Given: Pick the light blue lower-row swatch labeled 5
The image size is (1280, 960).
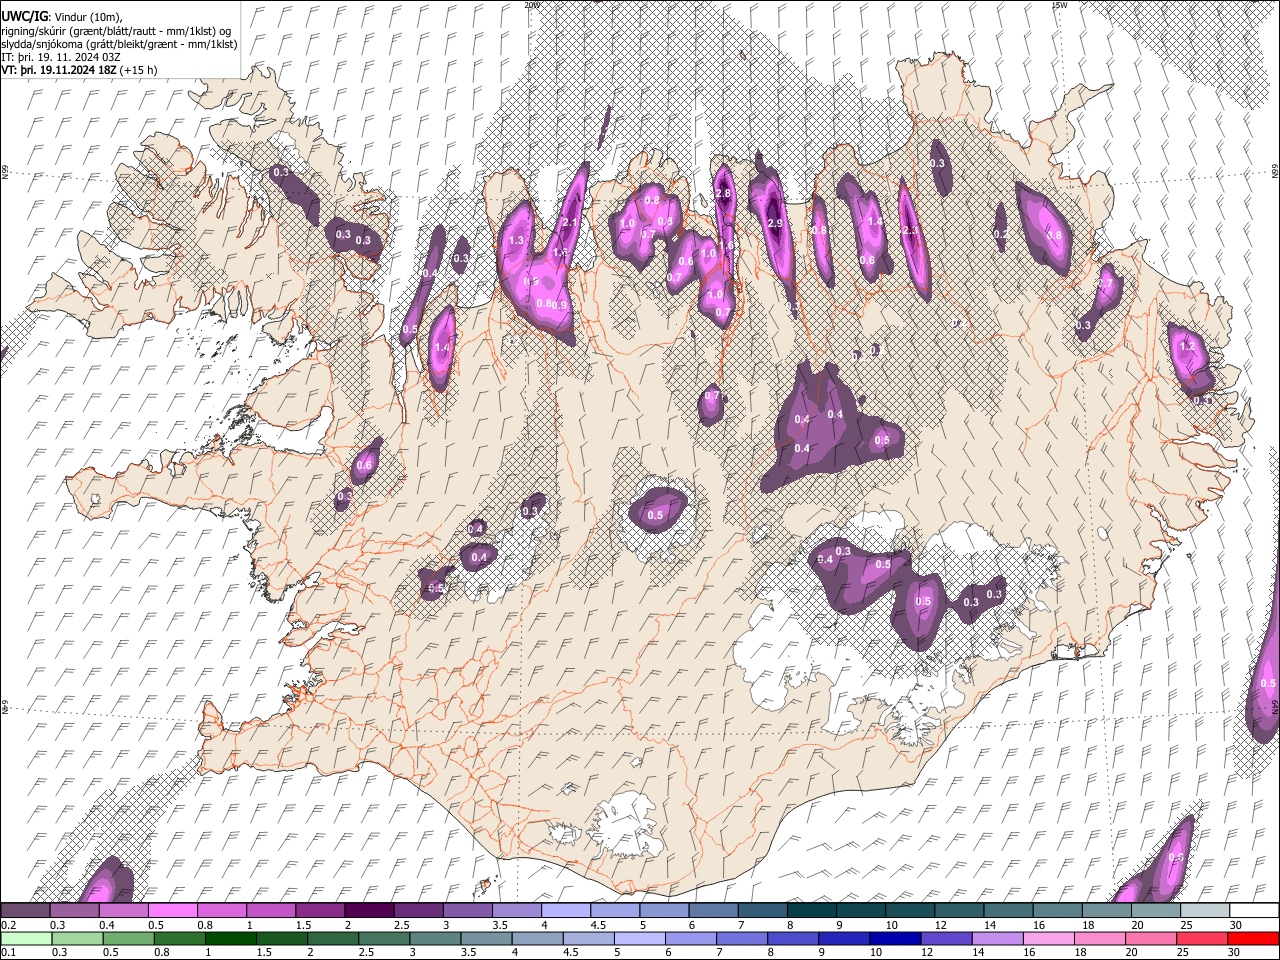Looking at the screenshot, I should coord(638,938).
